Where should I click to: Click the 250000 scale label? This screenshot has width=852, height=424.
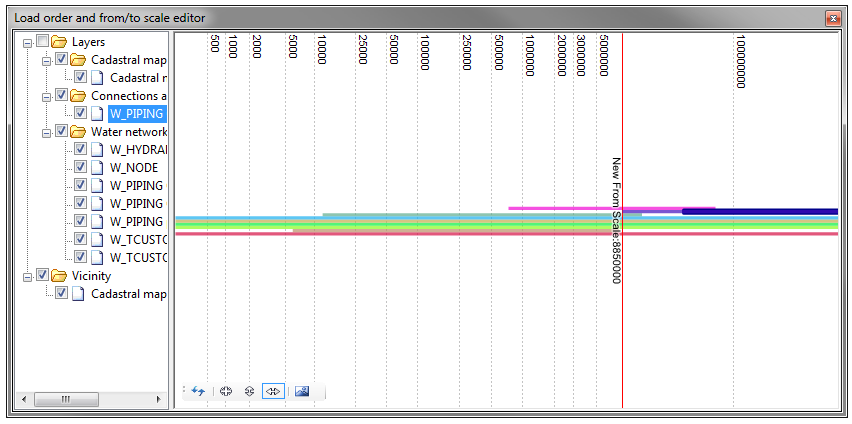point(466,53)
